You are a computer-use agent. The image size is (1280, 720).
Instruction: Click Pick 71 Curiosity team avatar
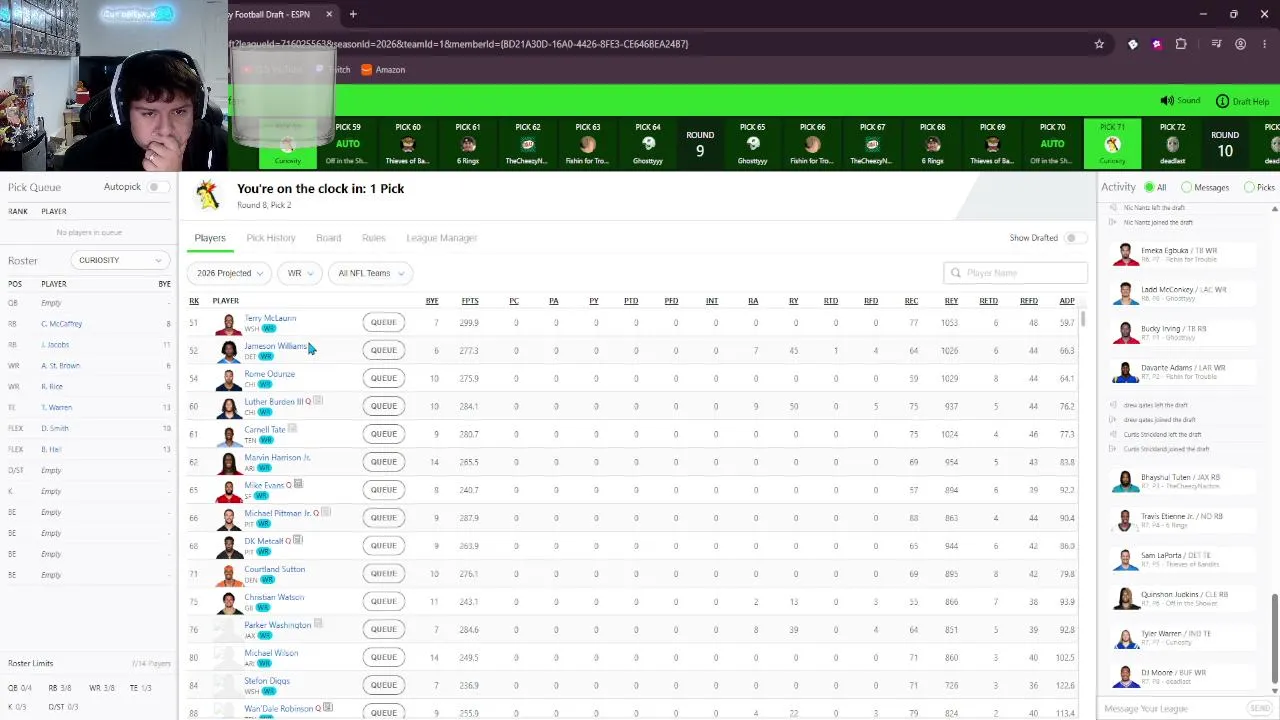[x=1112, y=145]
